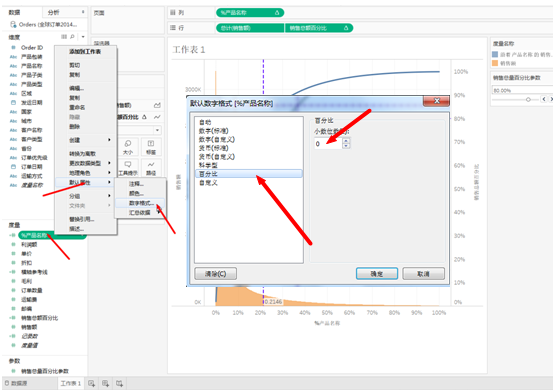Image resolution: width=555 pixels, height=392 pixels.
Task: Click the New Worksheet icon beside 工作表 1
Action: pos(92,383)
